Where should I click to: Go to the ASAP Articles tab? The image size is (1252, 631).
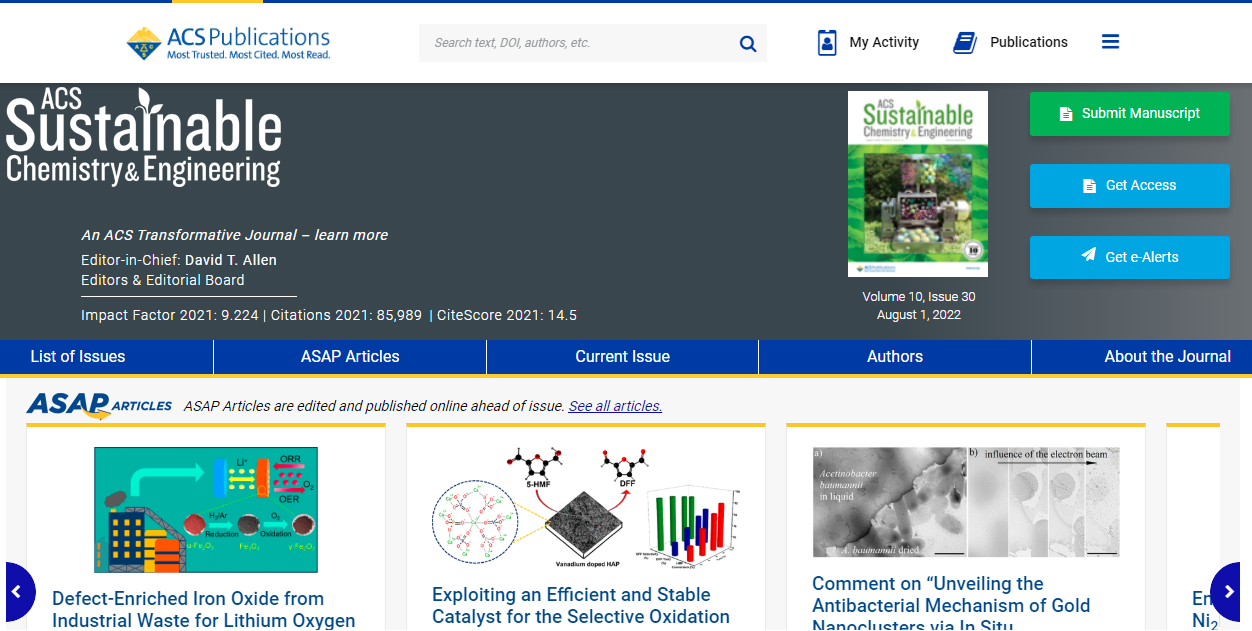pos(350,357)
